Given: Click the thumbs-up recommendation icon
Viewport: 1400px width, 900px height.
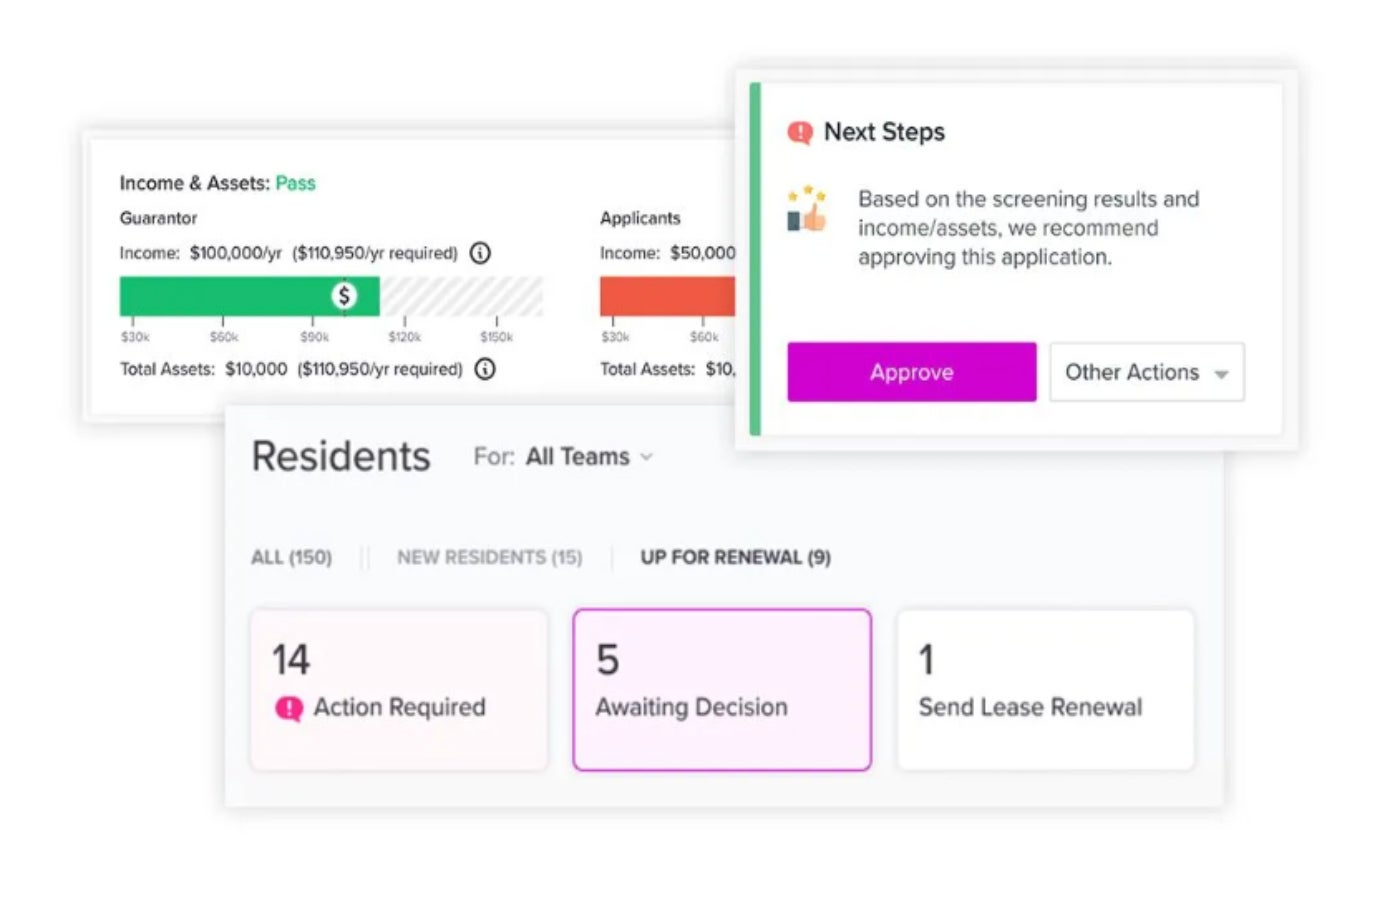Looking at the screenshot, I should [x=807, y=209].
